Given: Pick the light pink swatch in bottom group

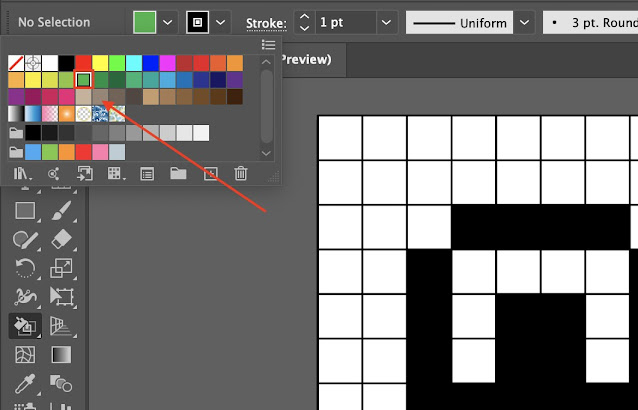Looking at the screenshot, I should [x=100, y=152].
